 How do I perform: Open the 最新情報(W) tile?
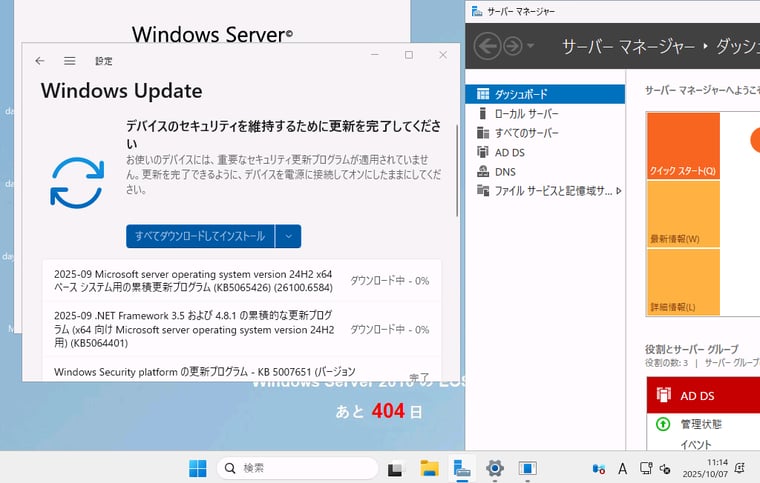[683, 214]
